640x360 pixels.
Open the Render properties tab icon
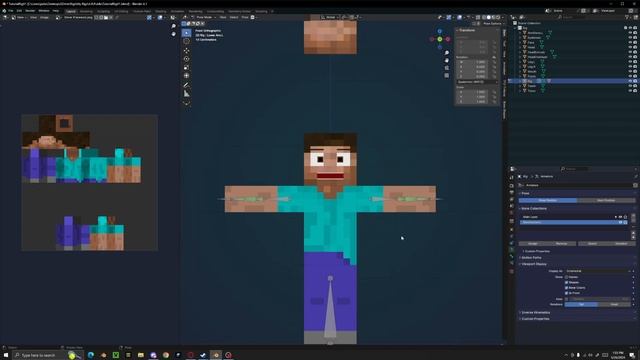tap(511, 186)
